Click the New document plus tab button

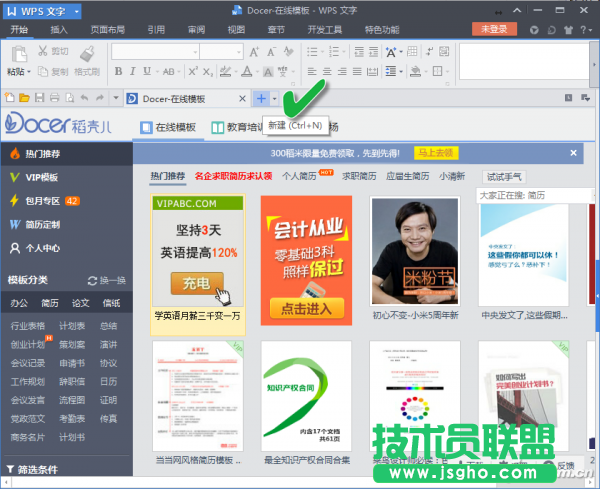pos(261,98)
